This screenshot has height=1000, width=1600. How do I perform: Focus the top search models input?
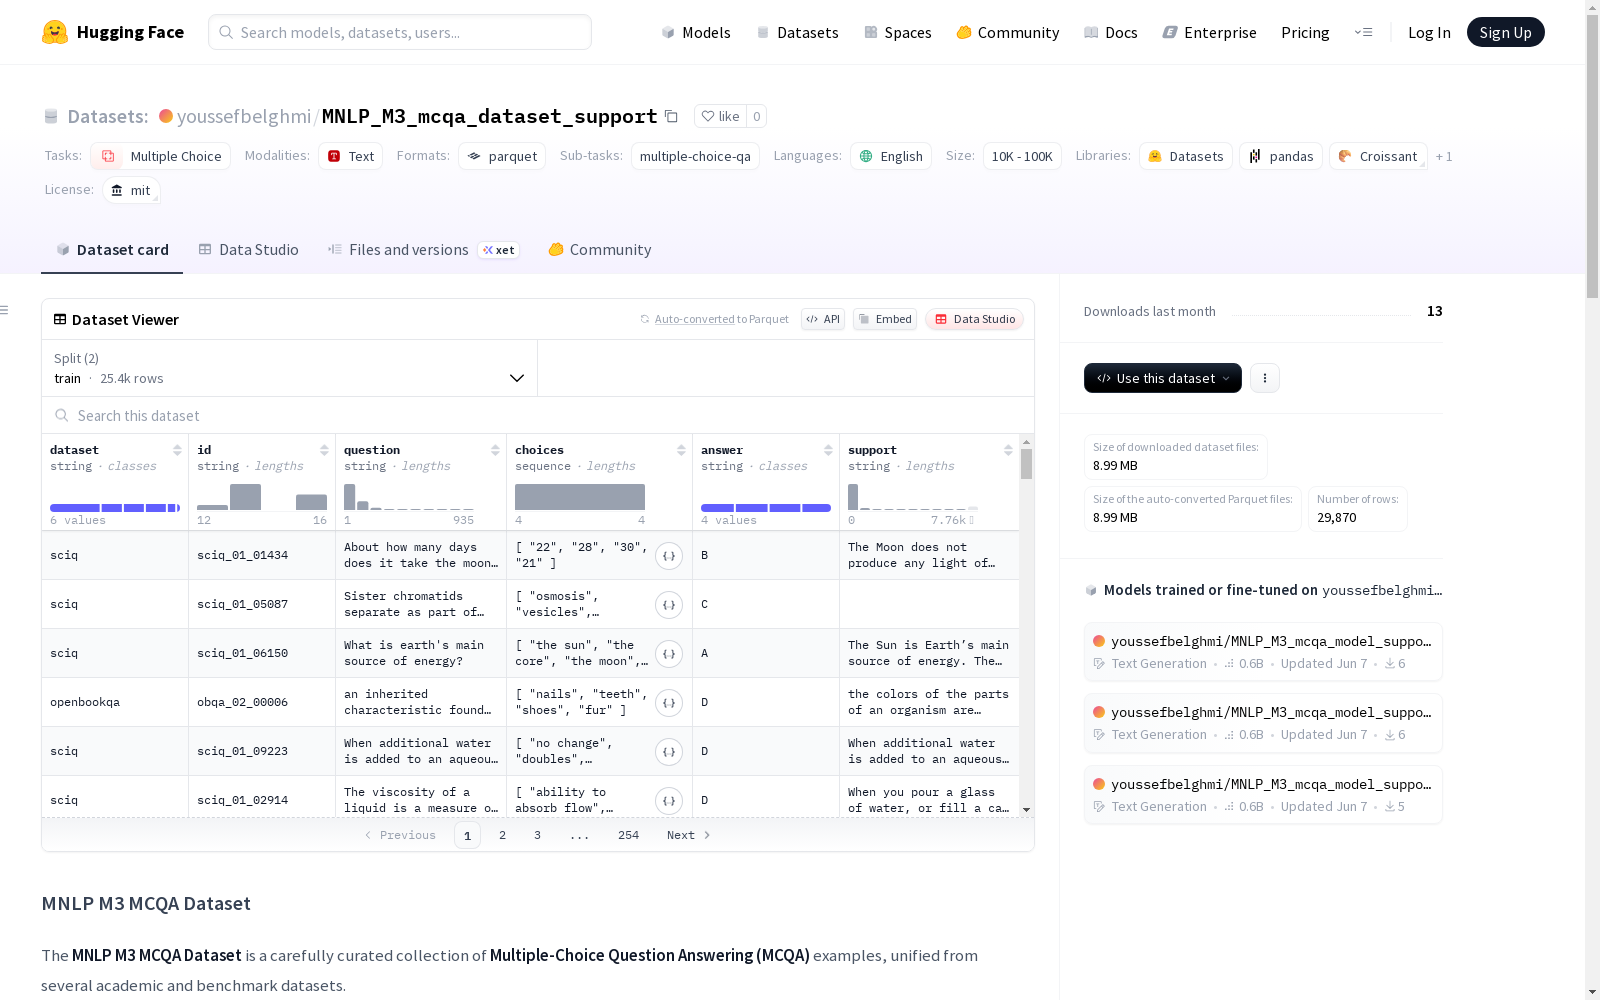tap(400, 32)
